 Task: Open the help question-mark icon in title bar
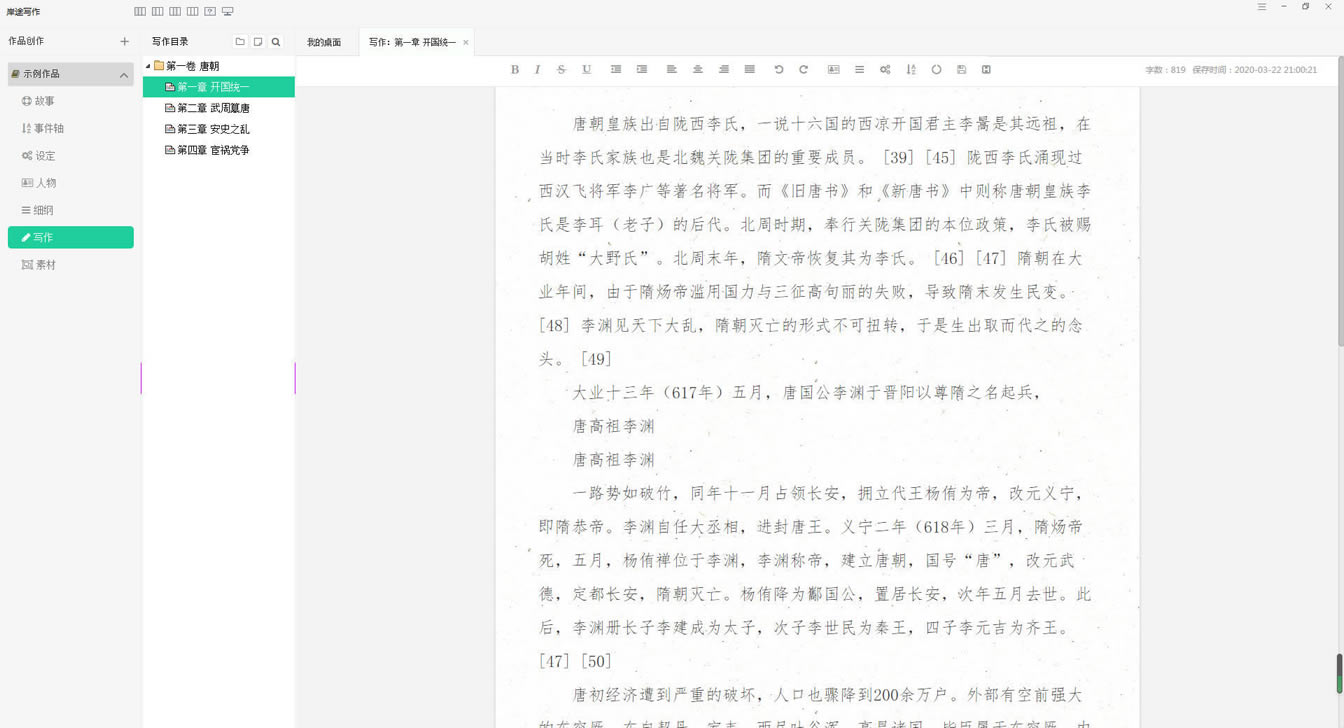[x=210, y=12]
